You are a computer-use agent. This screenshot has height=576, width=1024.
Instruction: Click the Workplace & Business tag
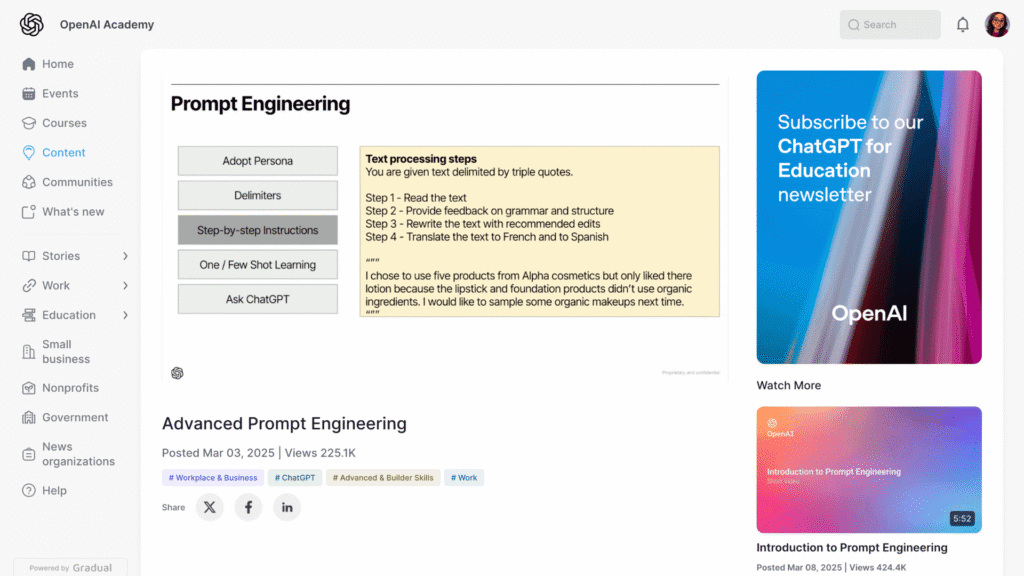point(213,477)
